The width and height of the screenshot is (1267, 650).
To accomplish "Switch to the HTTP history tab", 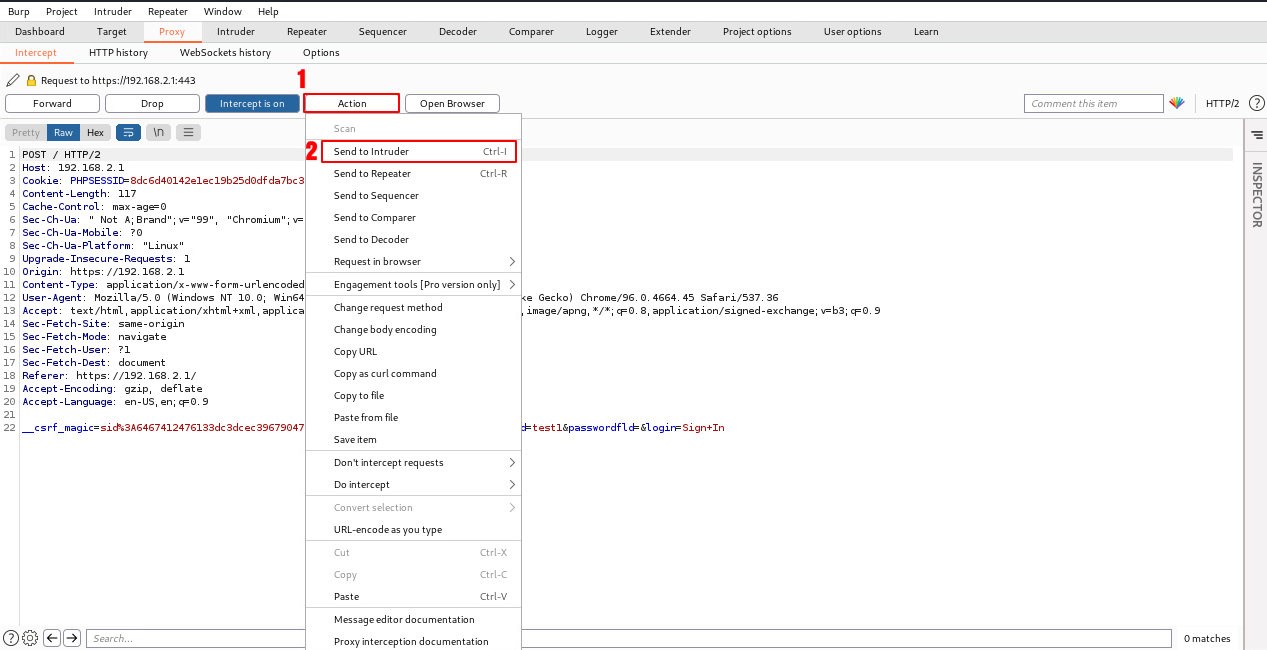I will point(118,52).
